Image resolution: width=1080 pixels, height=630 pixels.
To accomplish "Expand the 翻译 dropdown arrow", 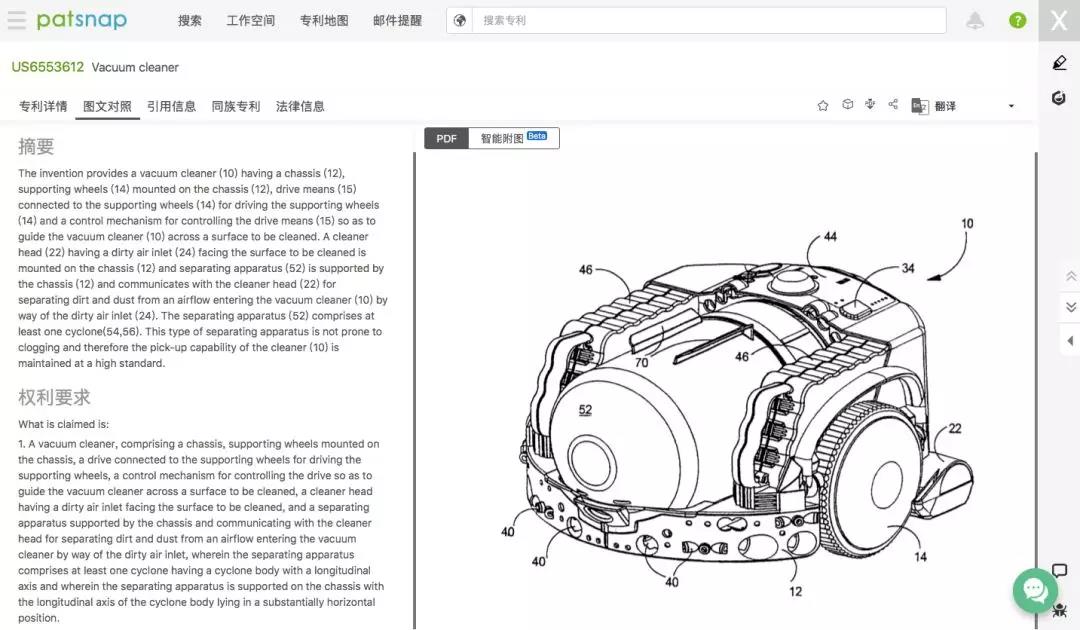I will coord(1011,107).
